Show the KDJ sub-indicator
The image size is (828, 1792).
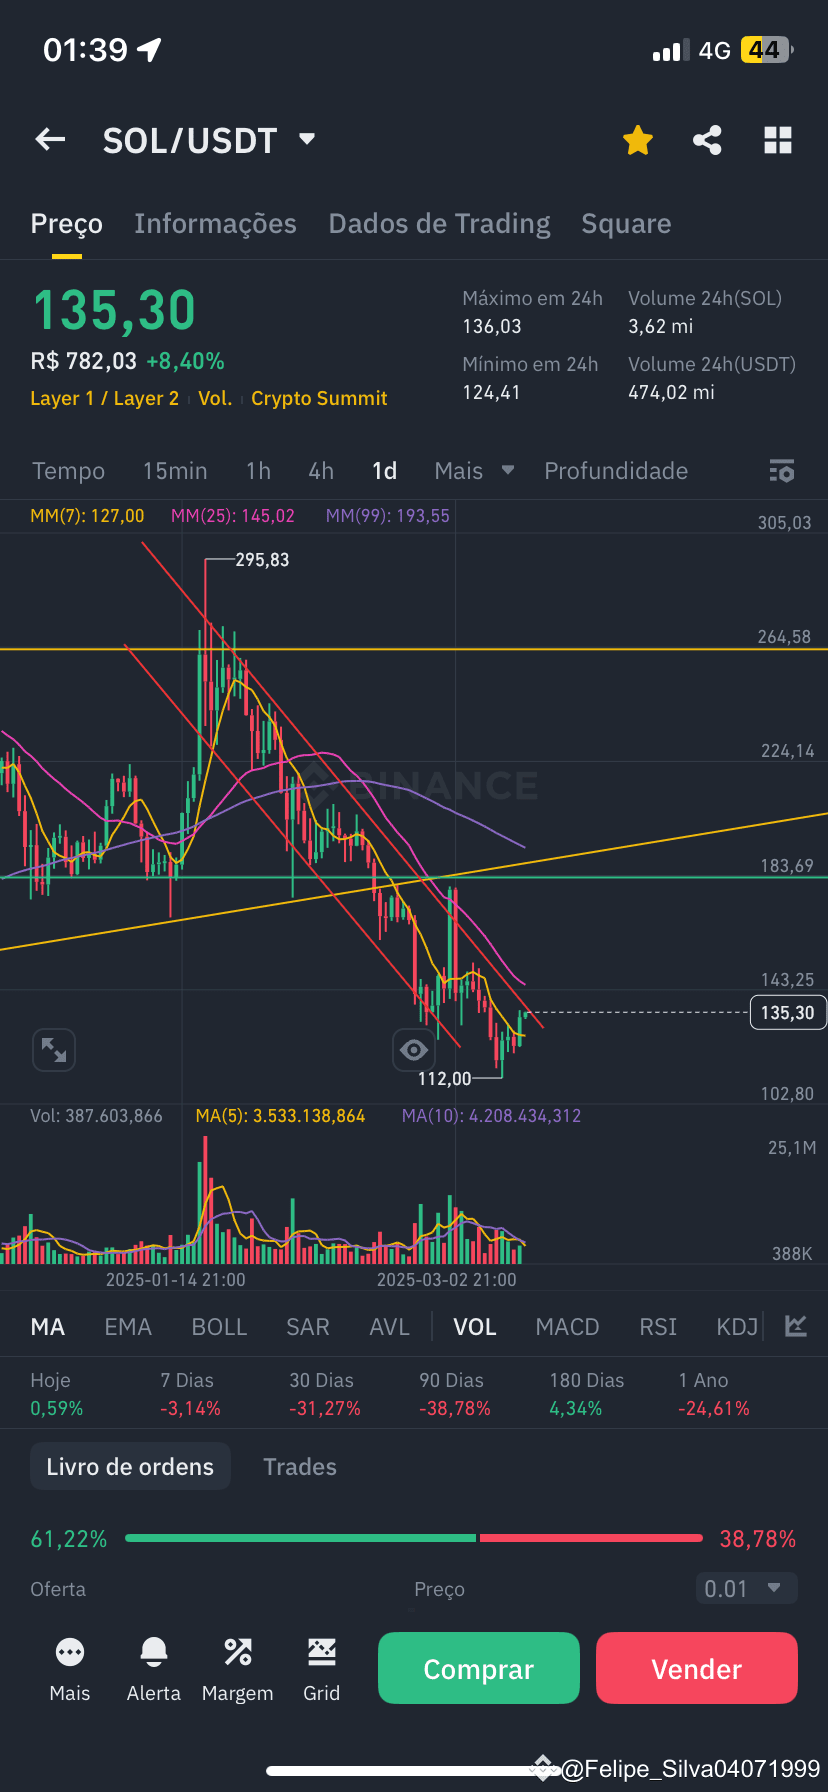point(737,1327)
